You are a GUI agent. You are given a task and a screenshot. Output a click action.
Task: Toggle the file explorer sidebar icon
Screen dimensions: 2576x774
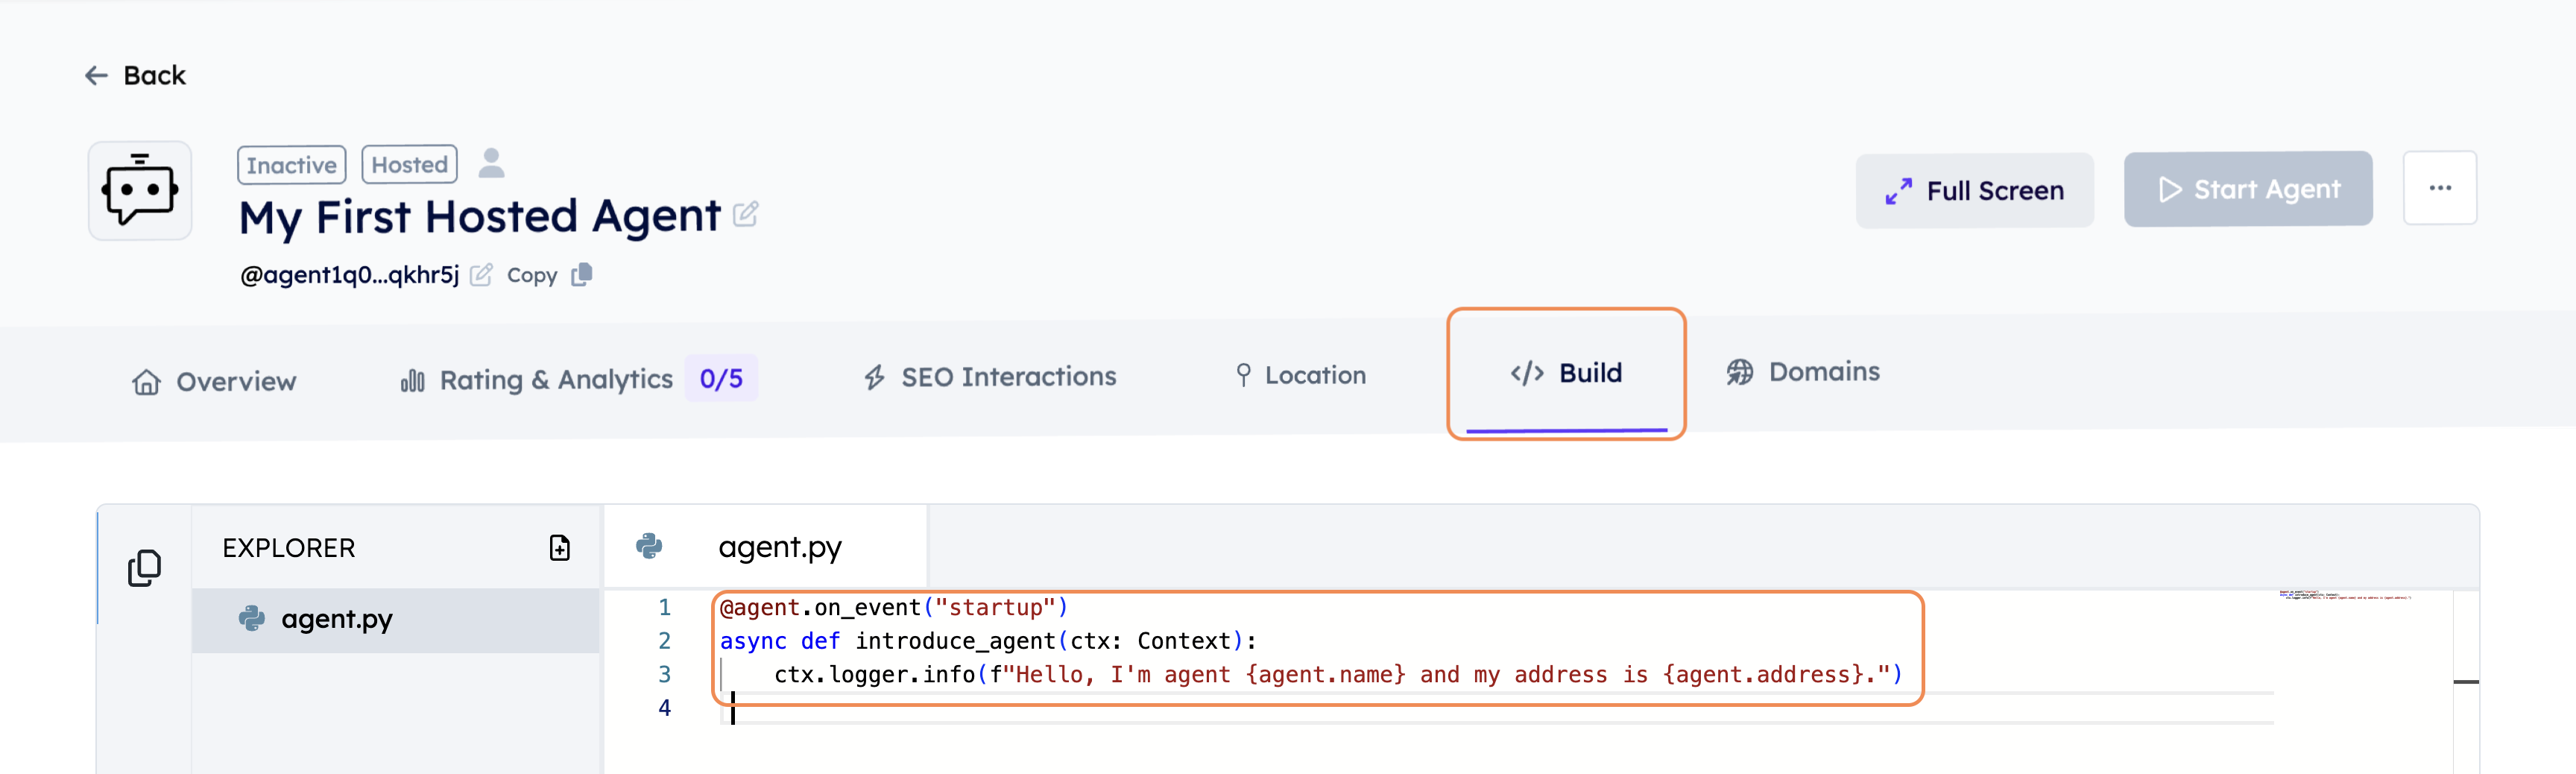tap(144, 567)
